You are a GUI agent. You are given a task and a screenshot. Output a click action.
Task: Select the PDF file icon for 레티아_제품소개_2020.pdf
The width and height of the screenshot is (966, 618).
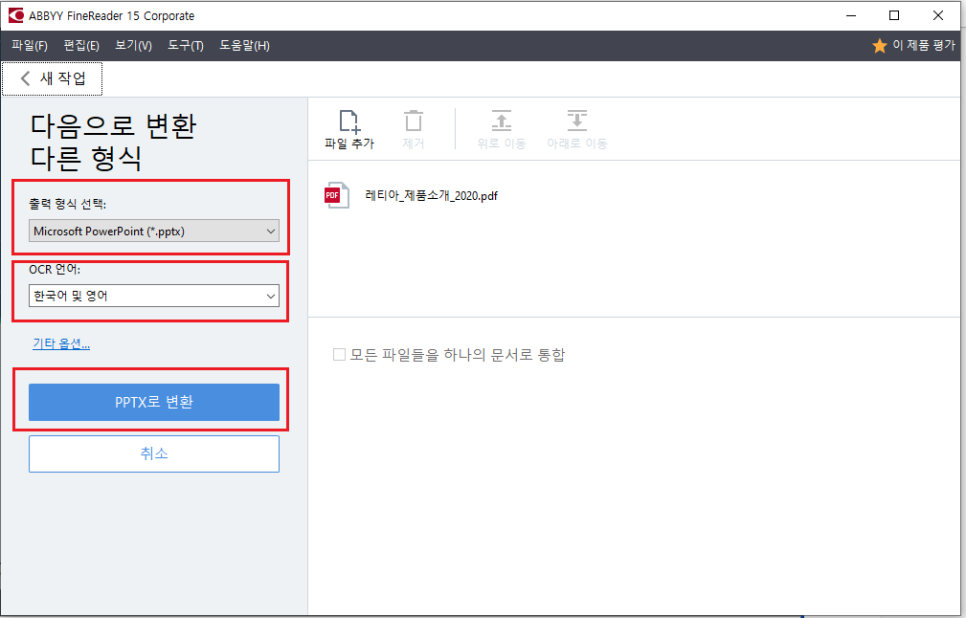[x=336, y=195]
